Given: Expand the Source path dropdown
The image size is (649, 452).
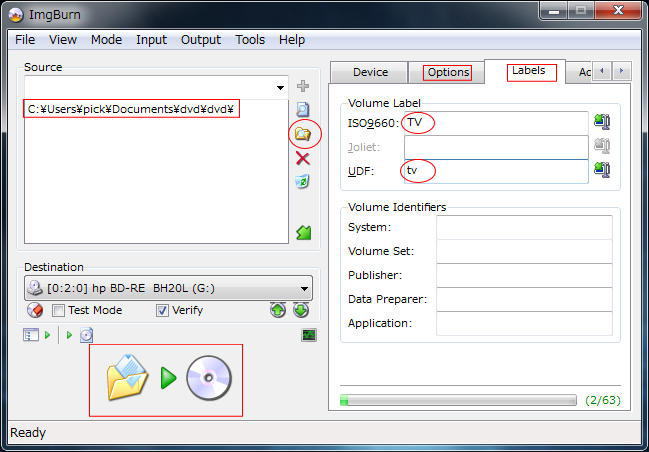Looking at the screenshot, I should (280, 88).
